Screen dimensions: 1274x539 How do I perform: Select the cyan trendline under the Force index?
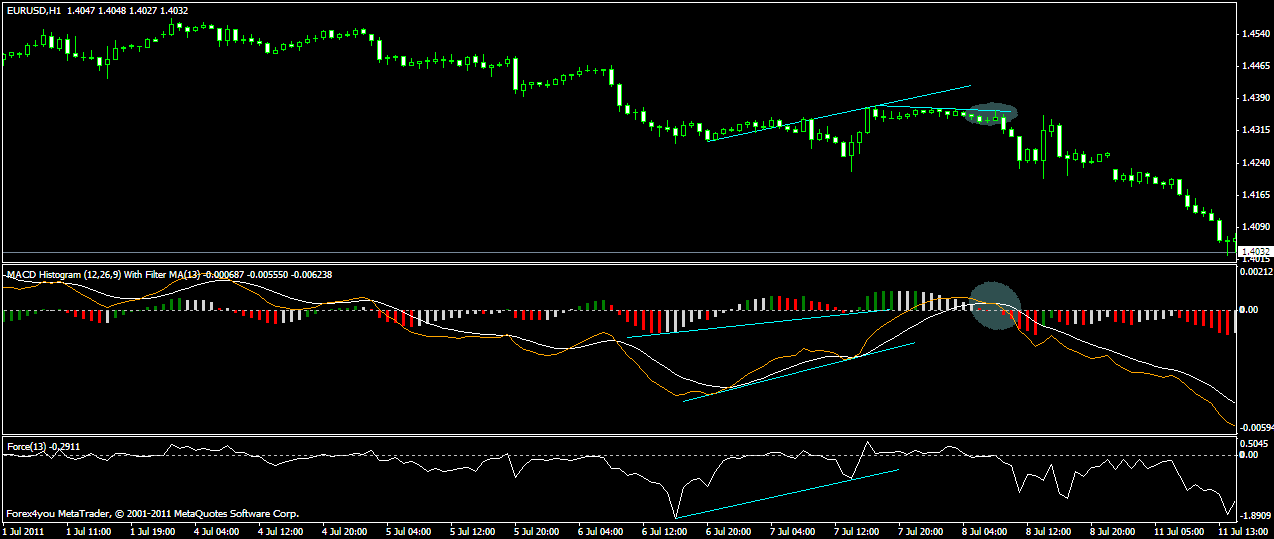[x=788, y=493]
